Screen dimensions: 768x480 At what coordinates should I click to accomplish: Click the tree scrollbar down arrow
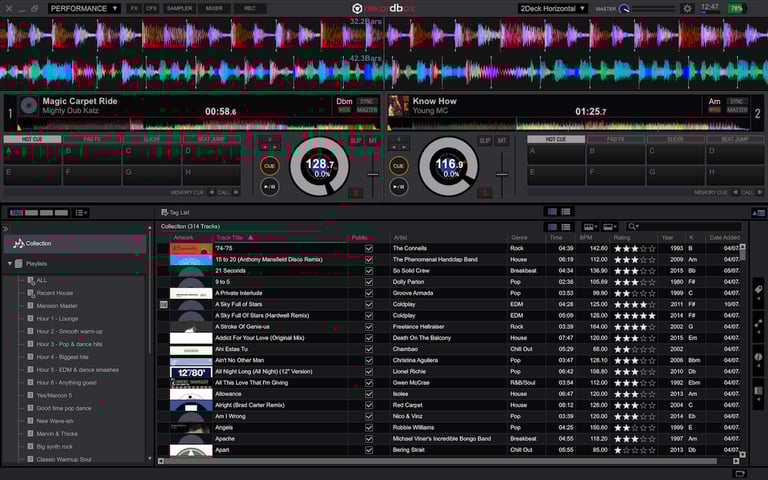click(149, 459)
